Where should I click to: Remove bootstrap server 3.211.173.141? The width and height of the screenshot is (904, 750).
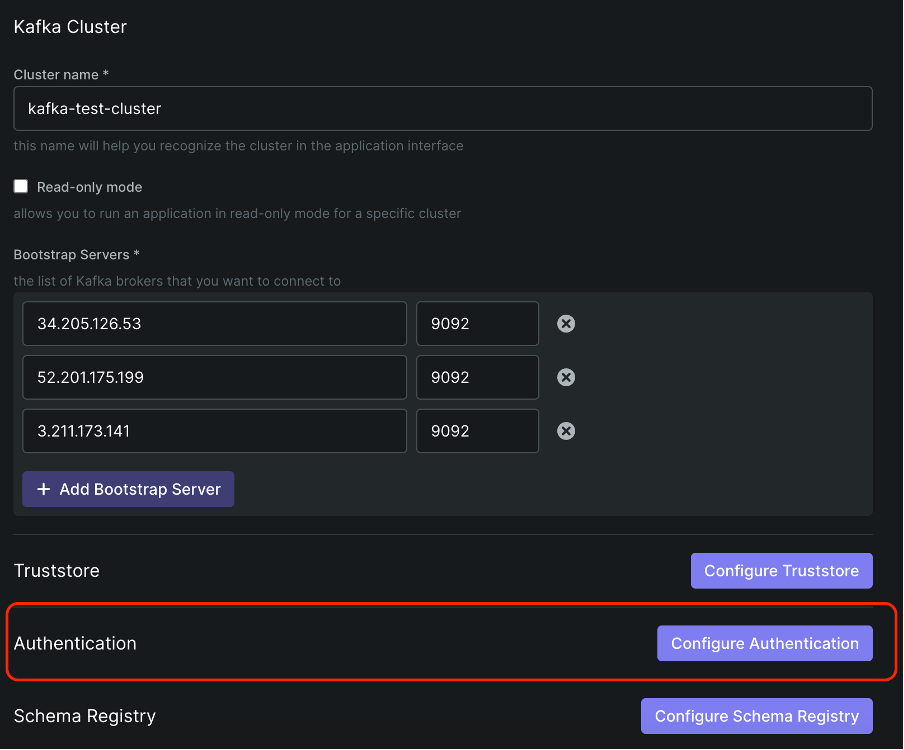coord(566,431)
